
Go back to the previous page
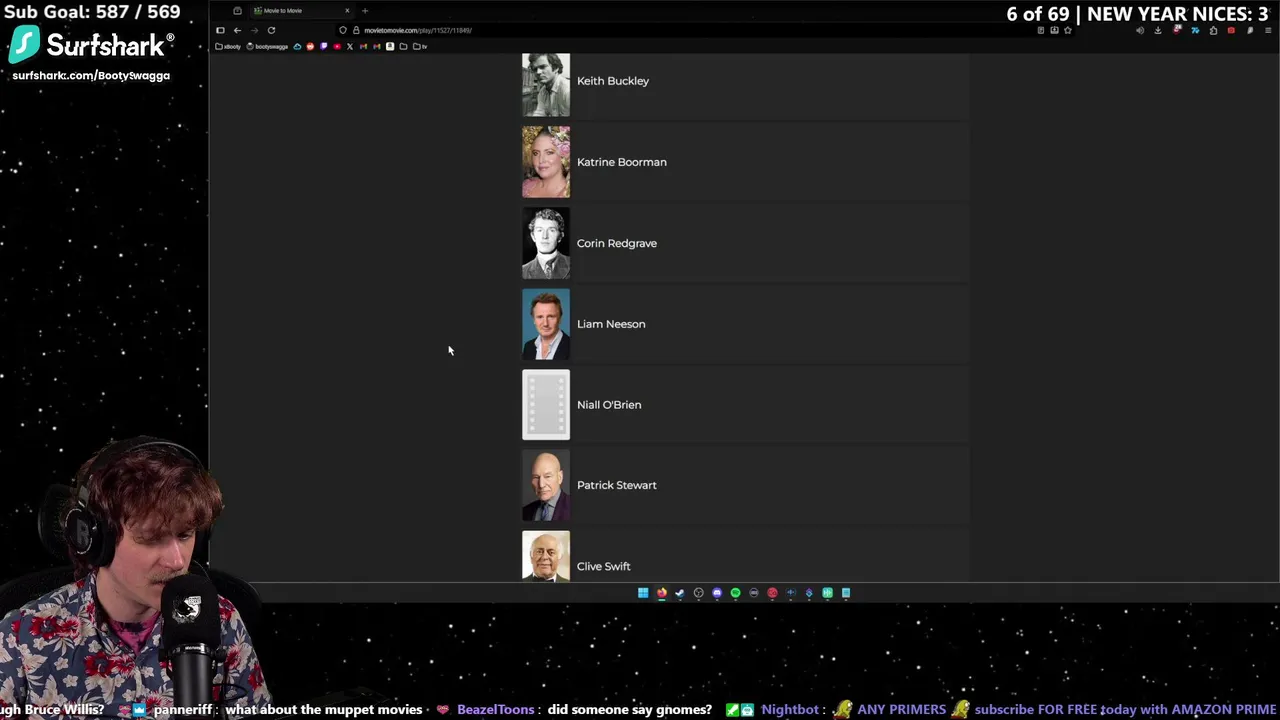pos(237,30)
